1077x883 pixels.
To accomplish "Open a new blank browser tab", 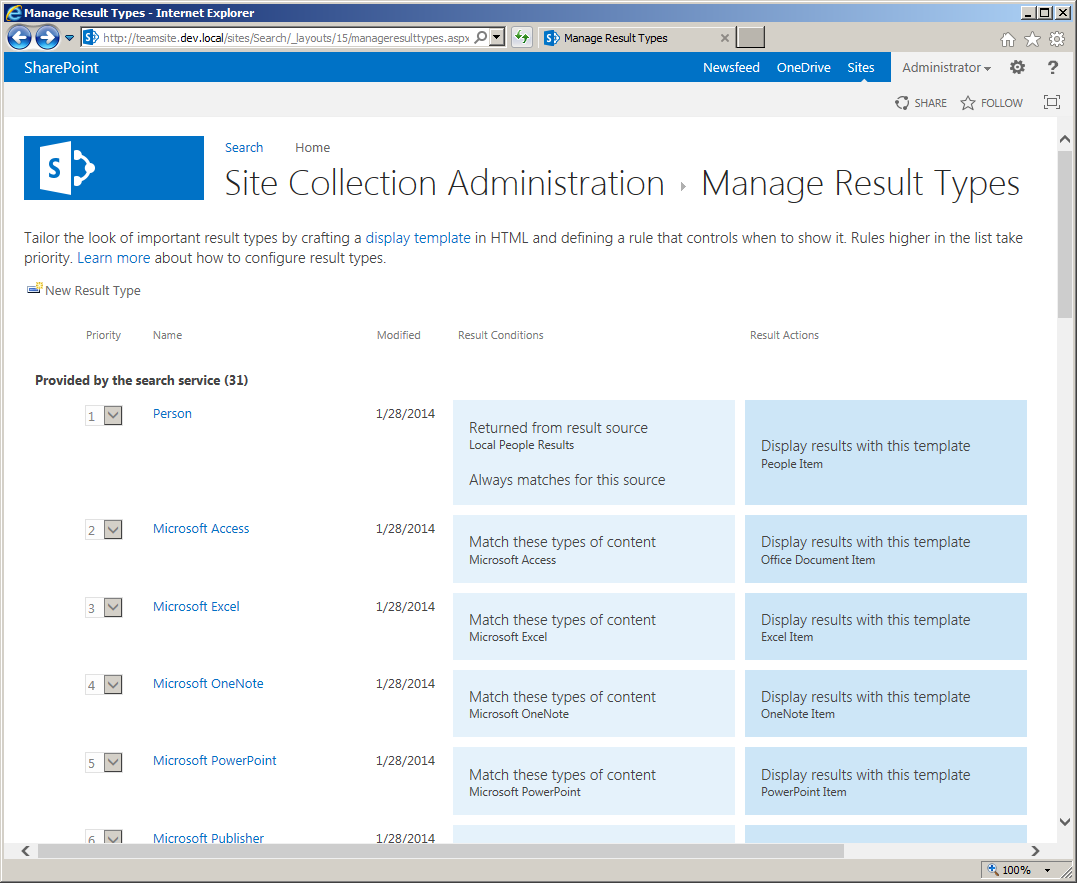I will [x=750, y=38].
